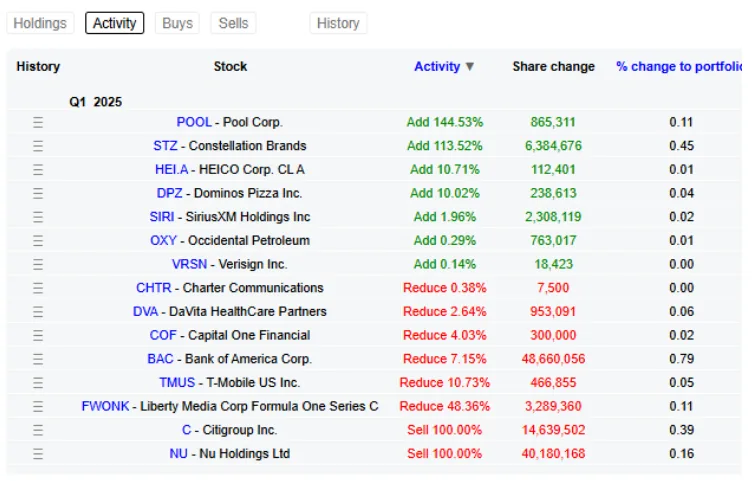Open the POOL ticker link
752x481 pixels.
[194, 122]
